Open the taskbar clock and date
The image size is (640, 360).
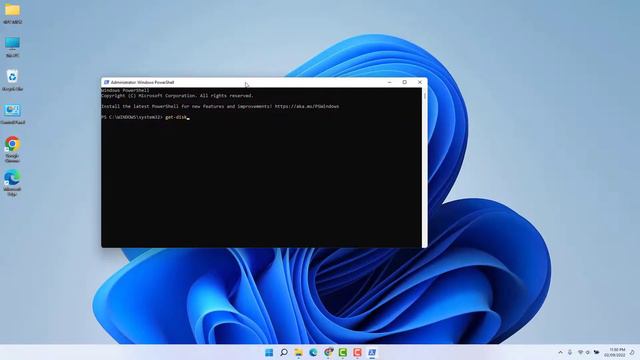pos(615,352)
